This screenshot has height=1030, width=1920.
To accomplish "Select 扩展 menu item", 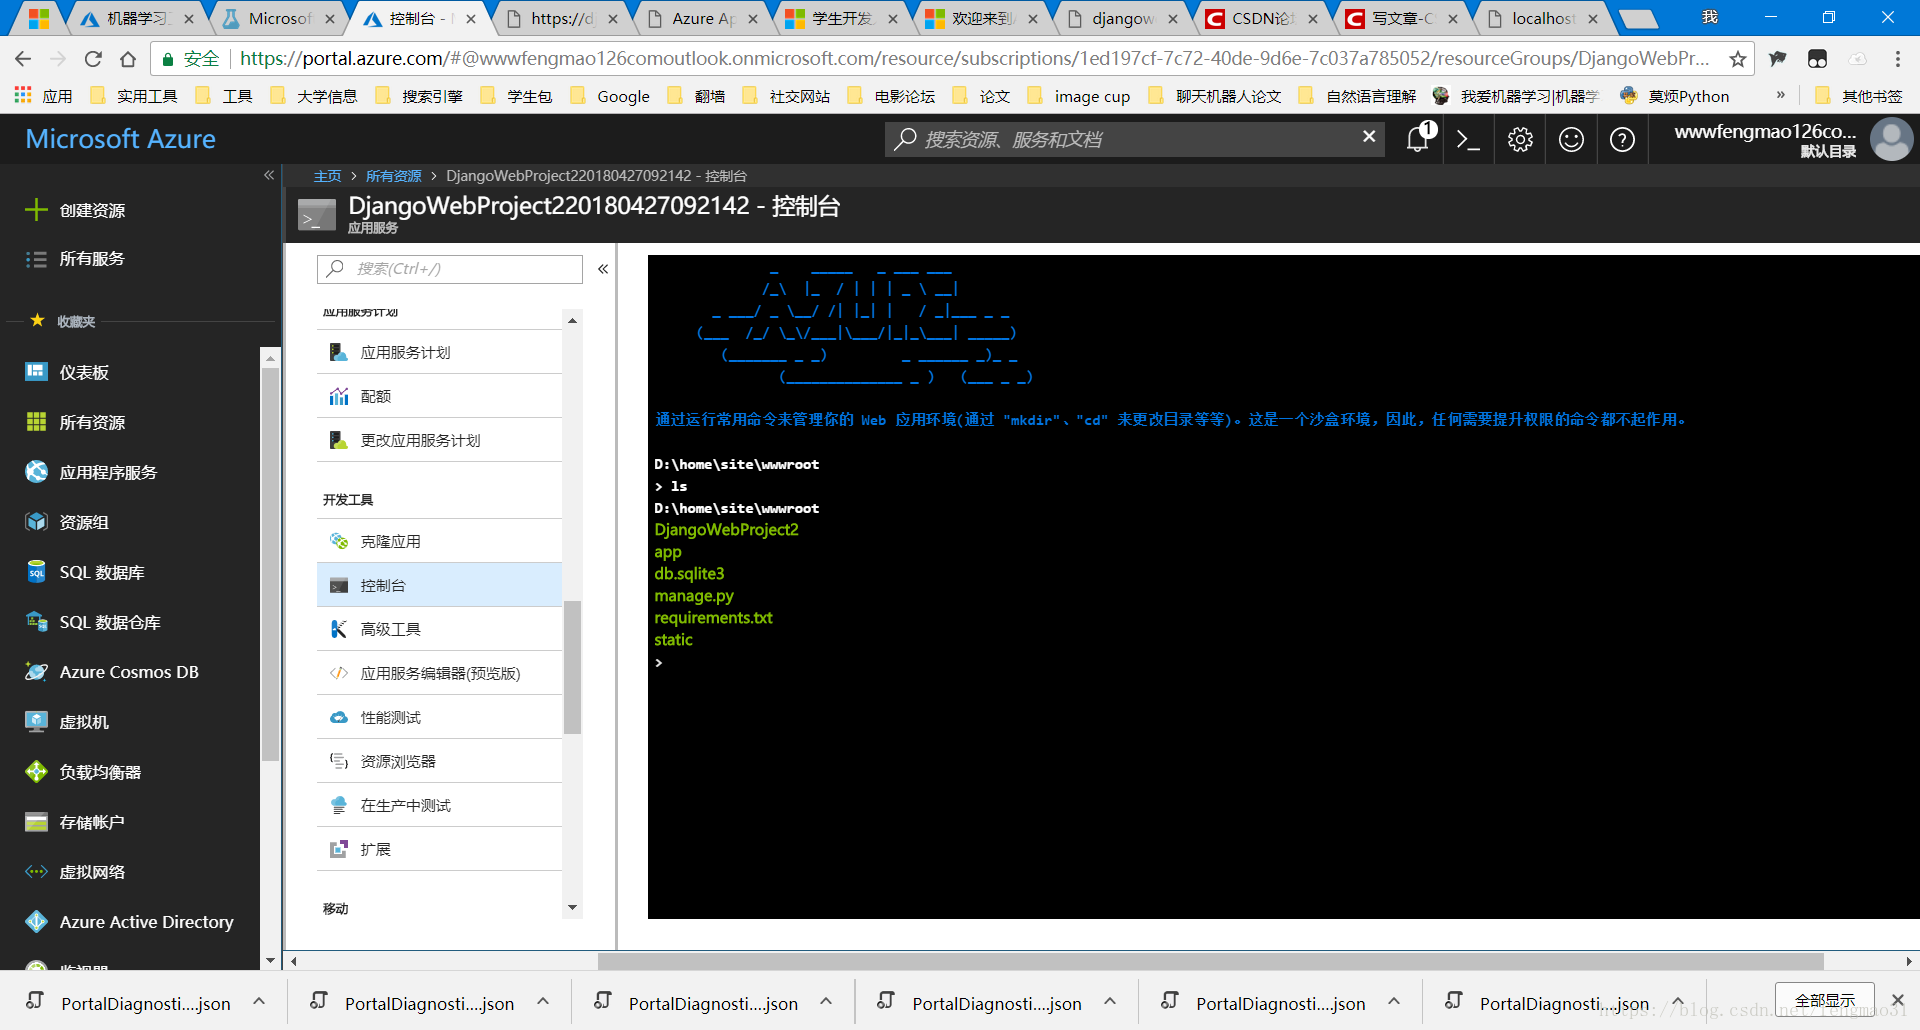I will coord(439,849).
